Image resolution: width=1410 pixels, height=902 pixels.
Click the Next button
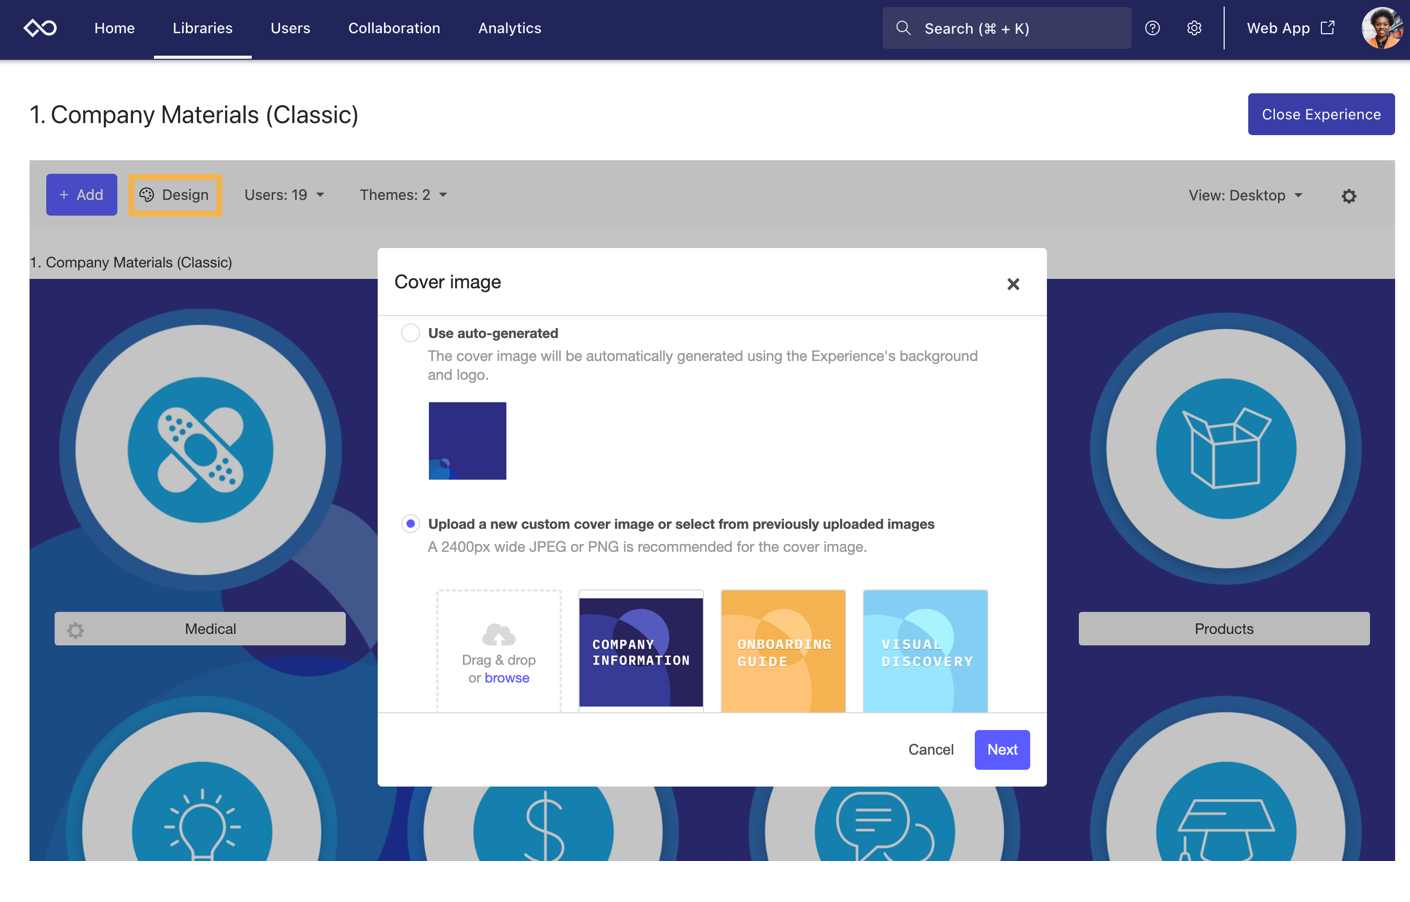pos(1002,750)
